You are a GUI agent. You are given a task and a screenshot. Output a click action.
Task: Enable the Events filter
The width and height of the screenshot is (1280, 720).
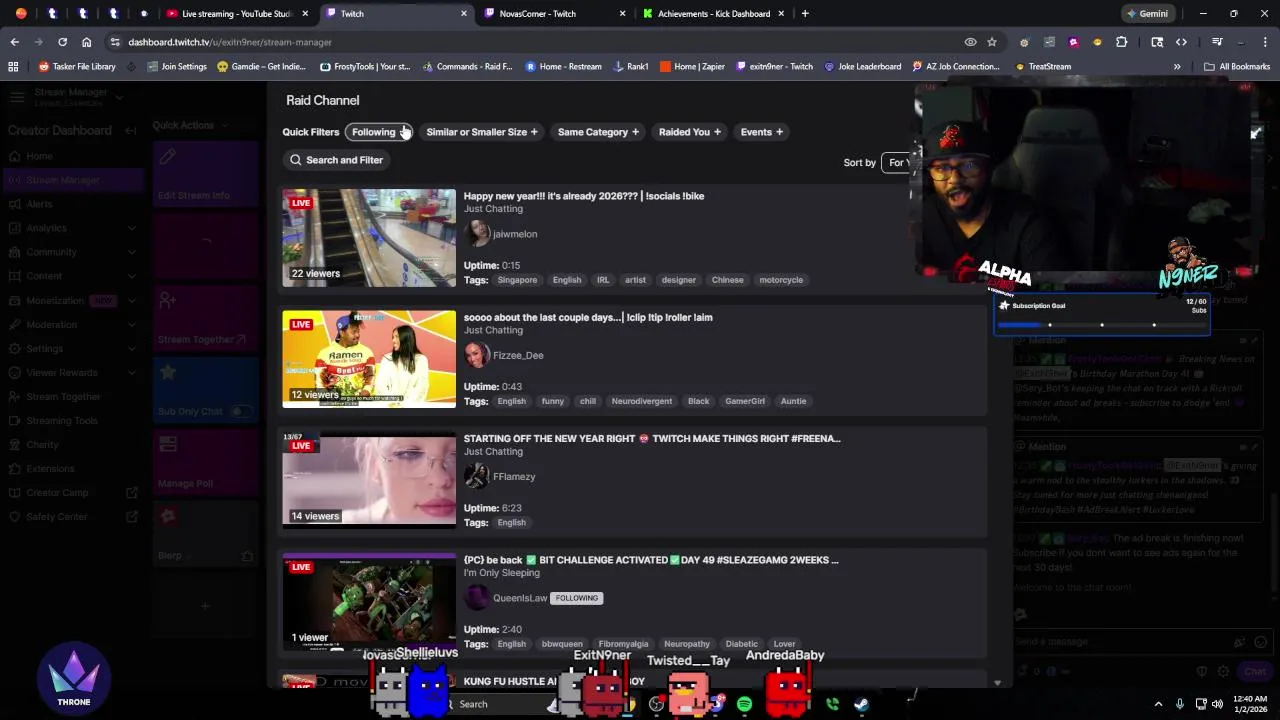pos(761,132)
